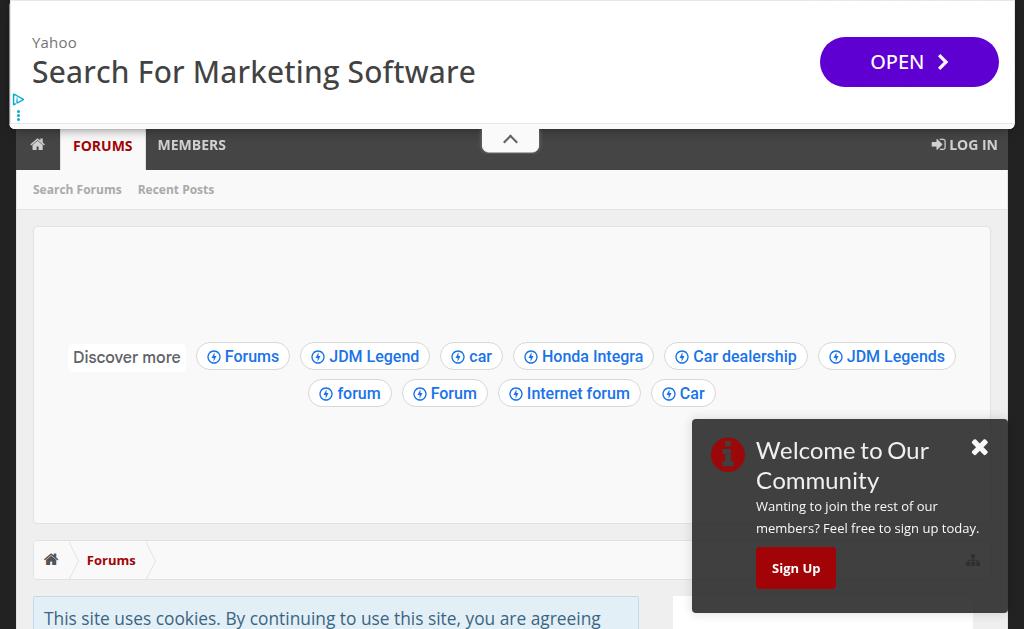Click the Log In link
Screen dimensions: 1024x629
coord(964,145)
